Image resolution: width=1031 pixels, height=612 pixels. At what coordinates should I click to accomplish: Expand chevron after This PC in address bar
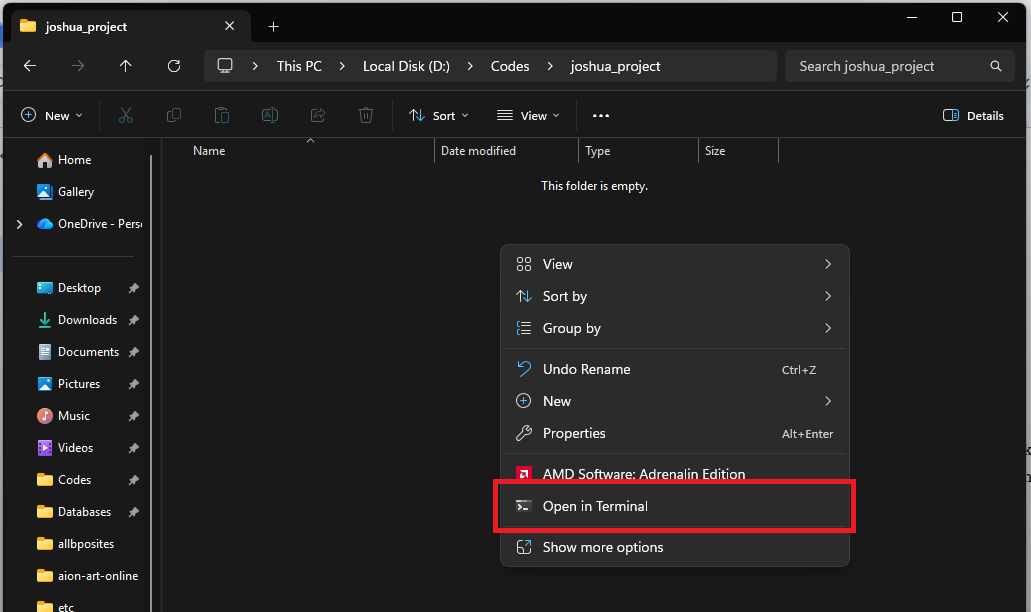[x=342, y=66]
